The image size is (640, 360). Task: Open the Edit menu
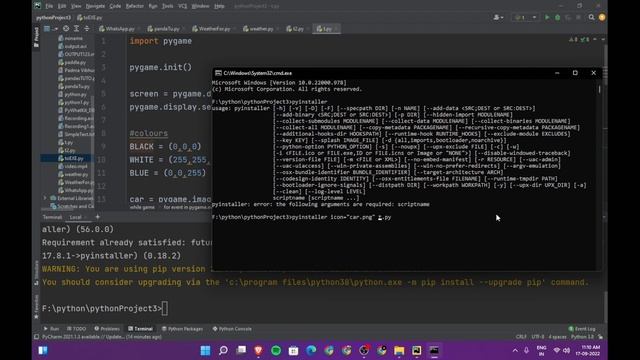62,6
